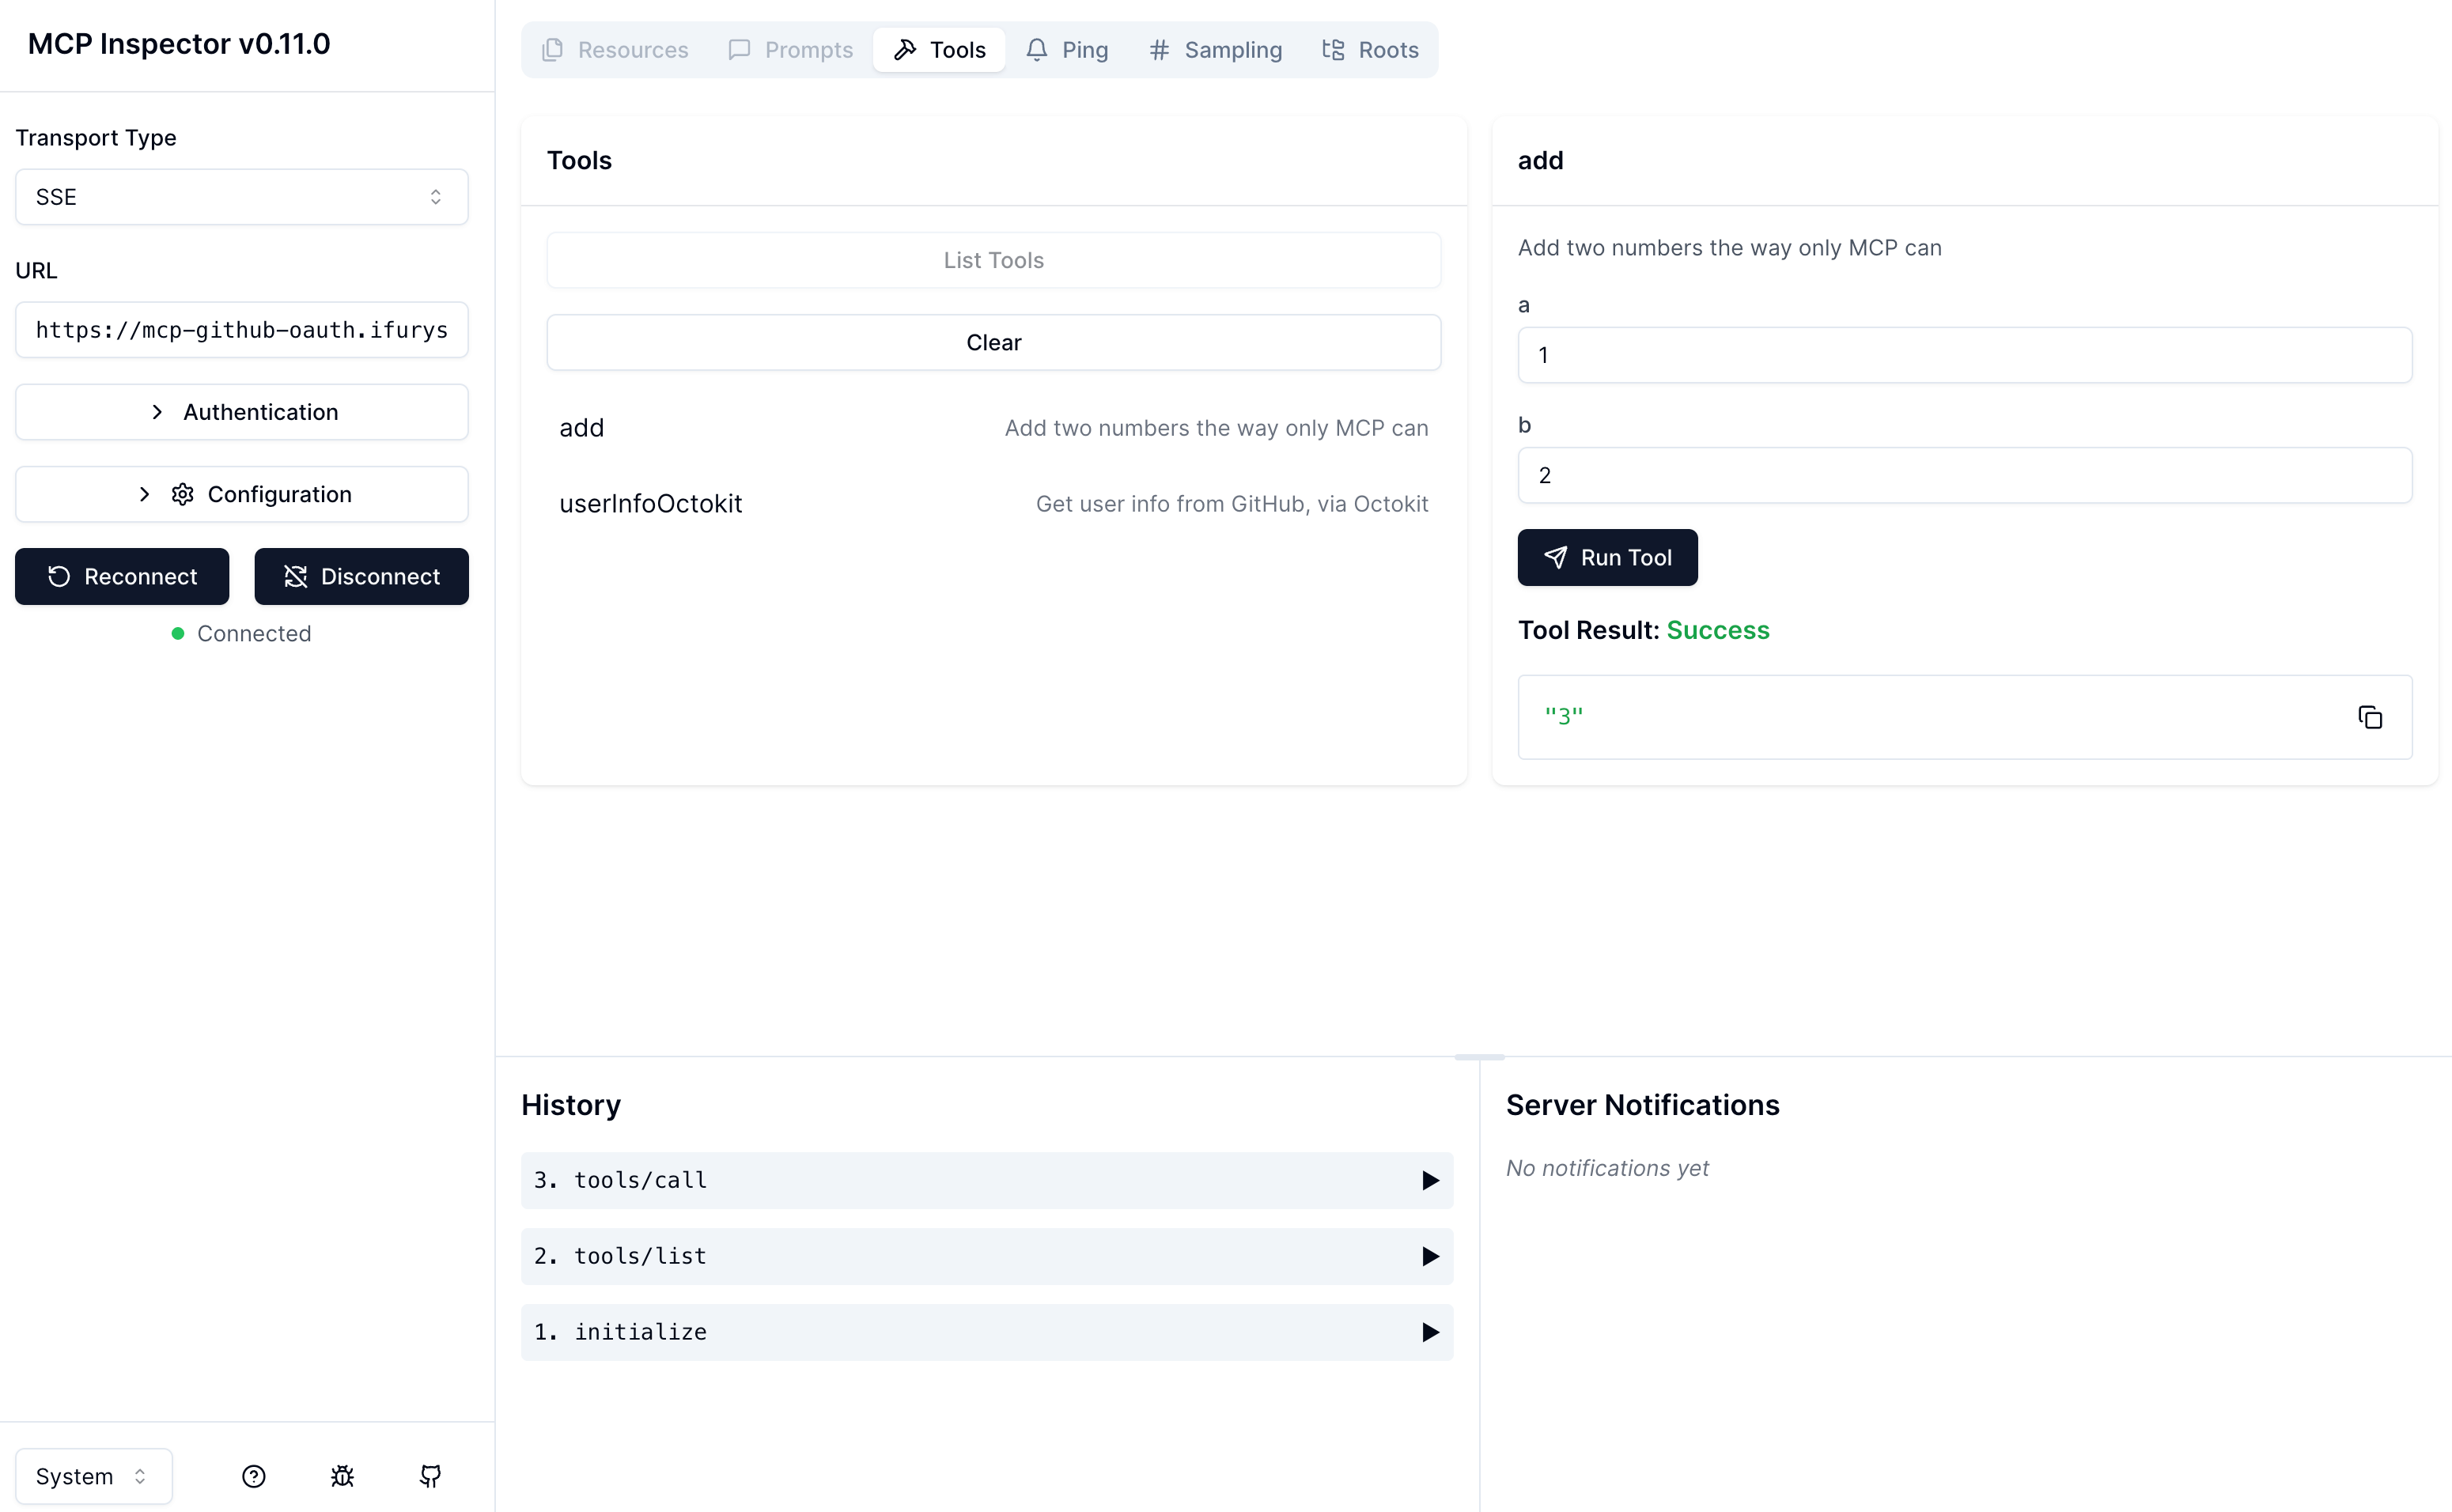
Task: Open the help icon in bottom bar
Action: point(254,1476)
